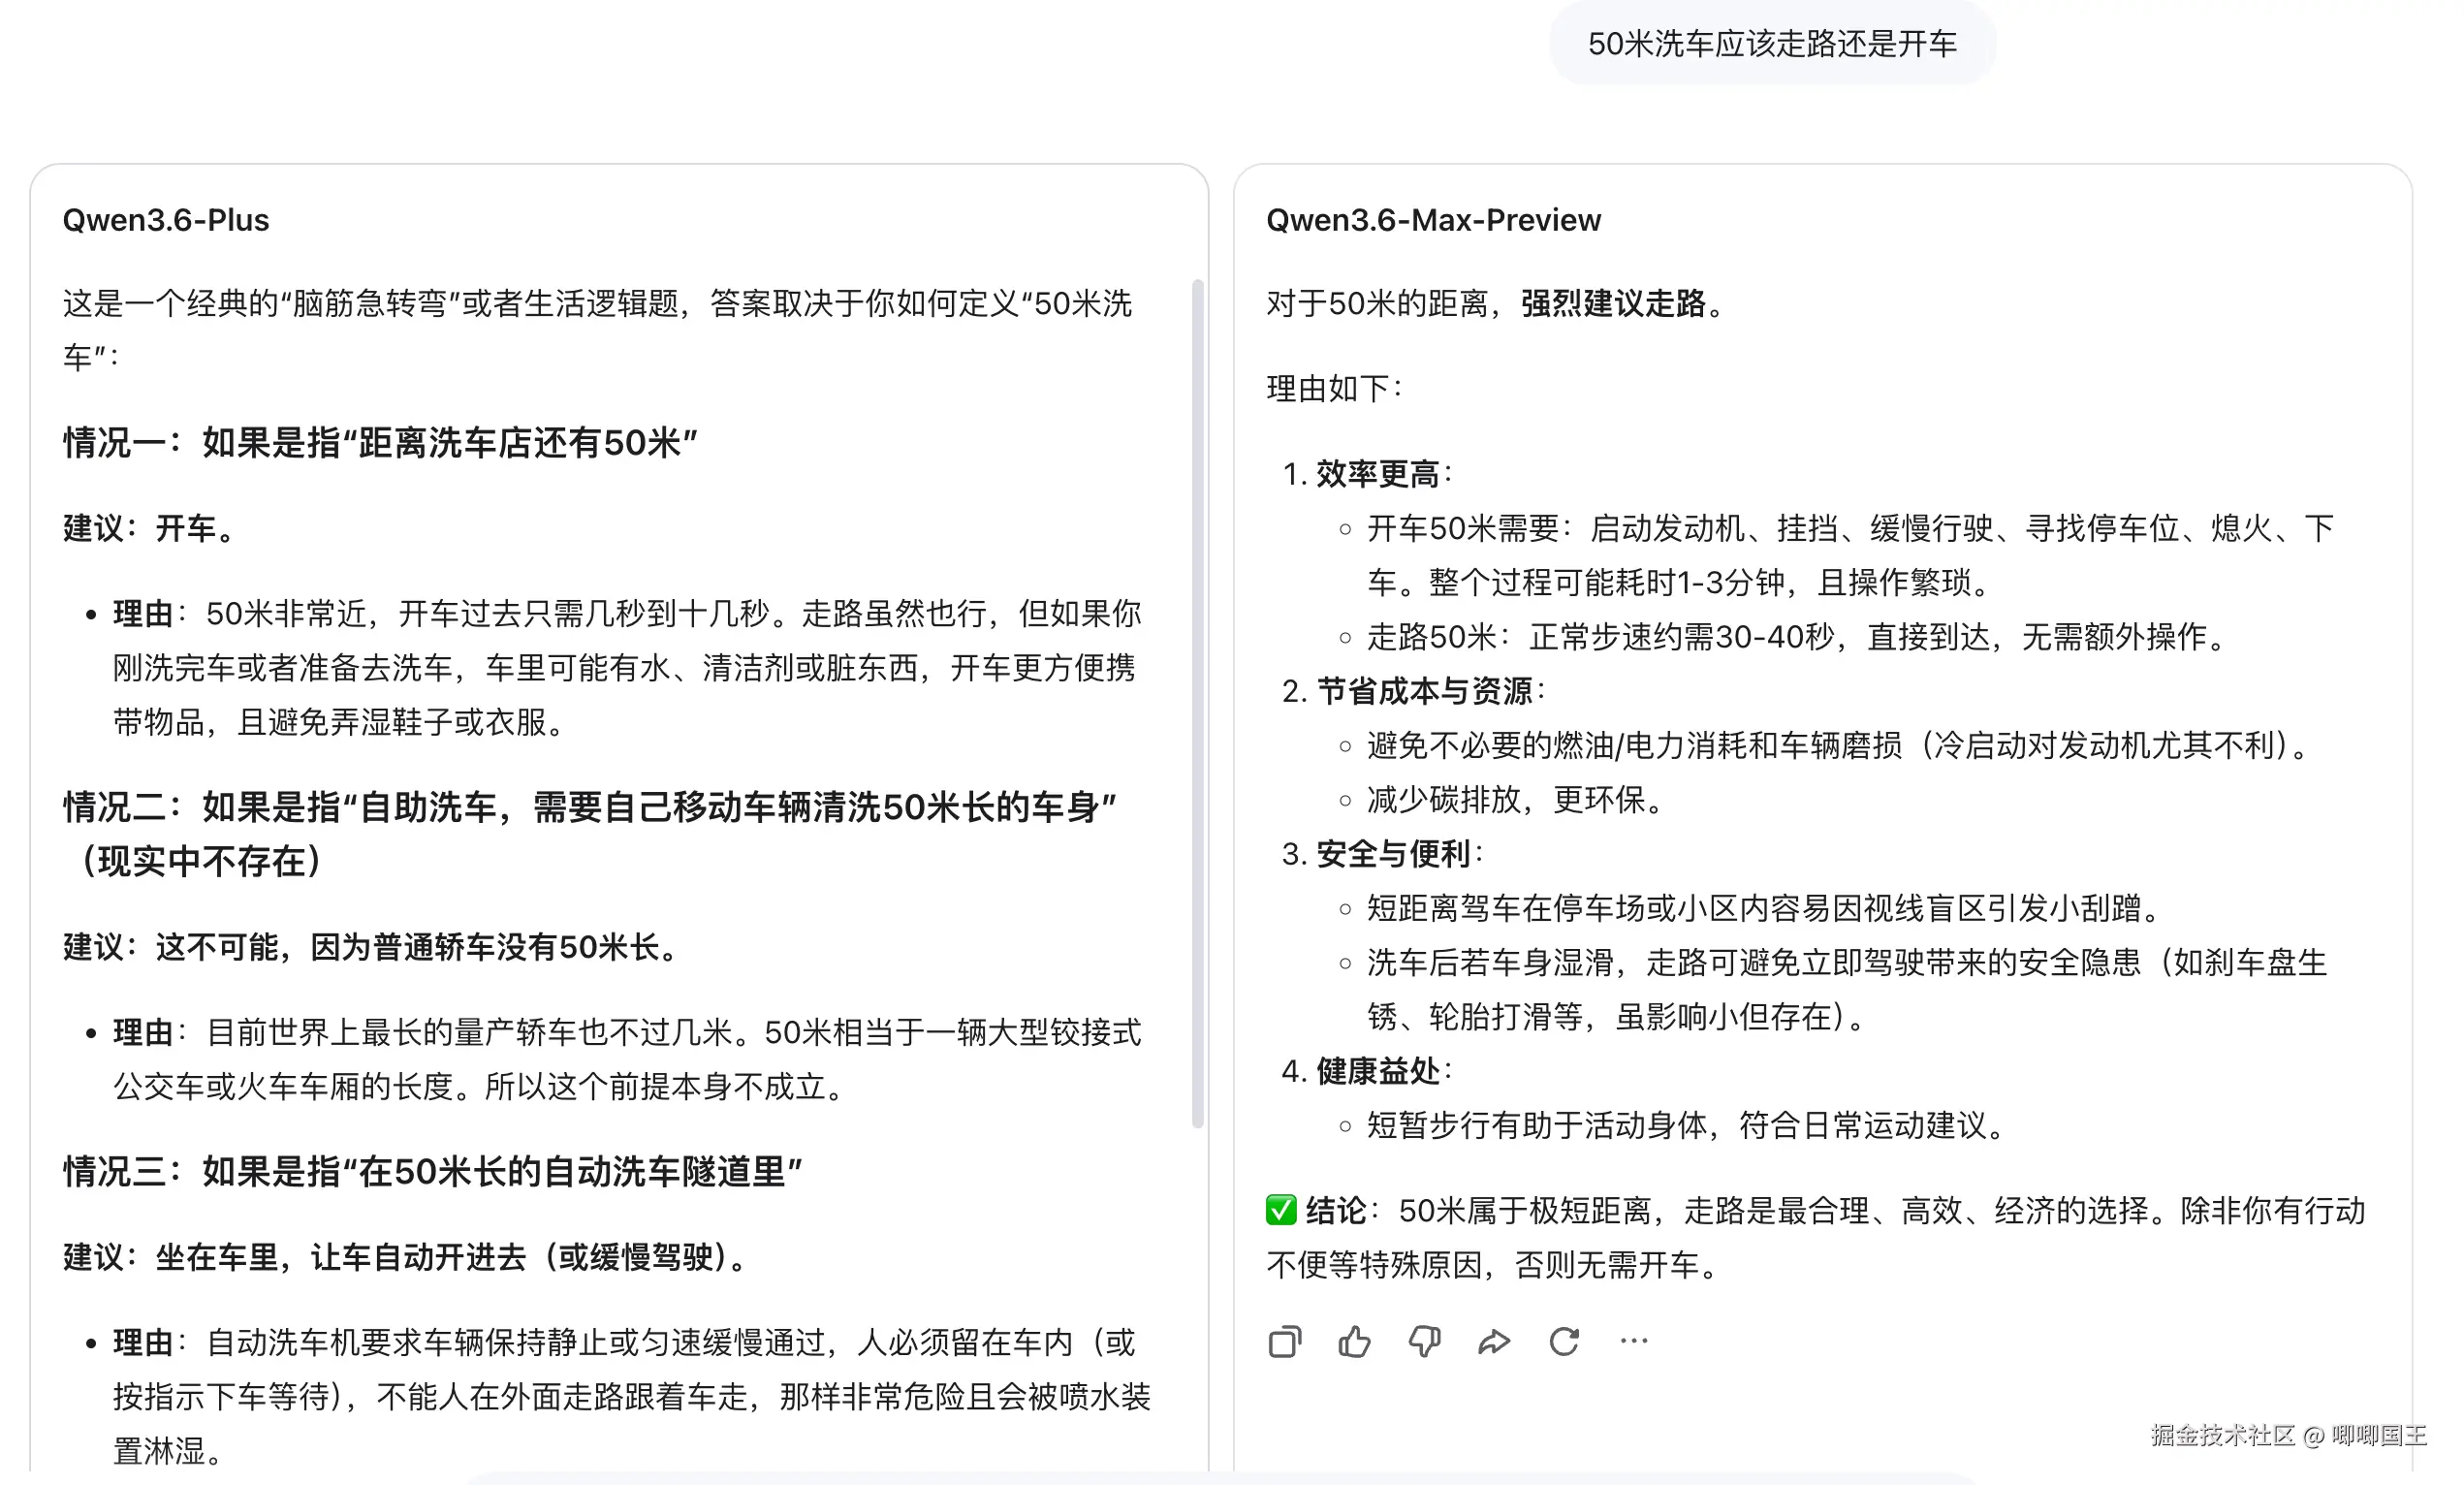Screen dimensions: 2464x1485
Task: Copy Qwen3.6-Max-Preview's response
Action: tap(1285, 1341)
